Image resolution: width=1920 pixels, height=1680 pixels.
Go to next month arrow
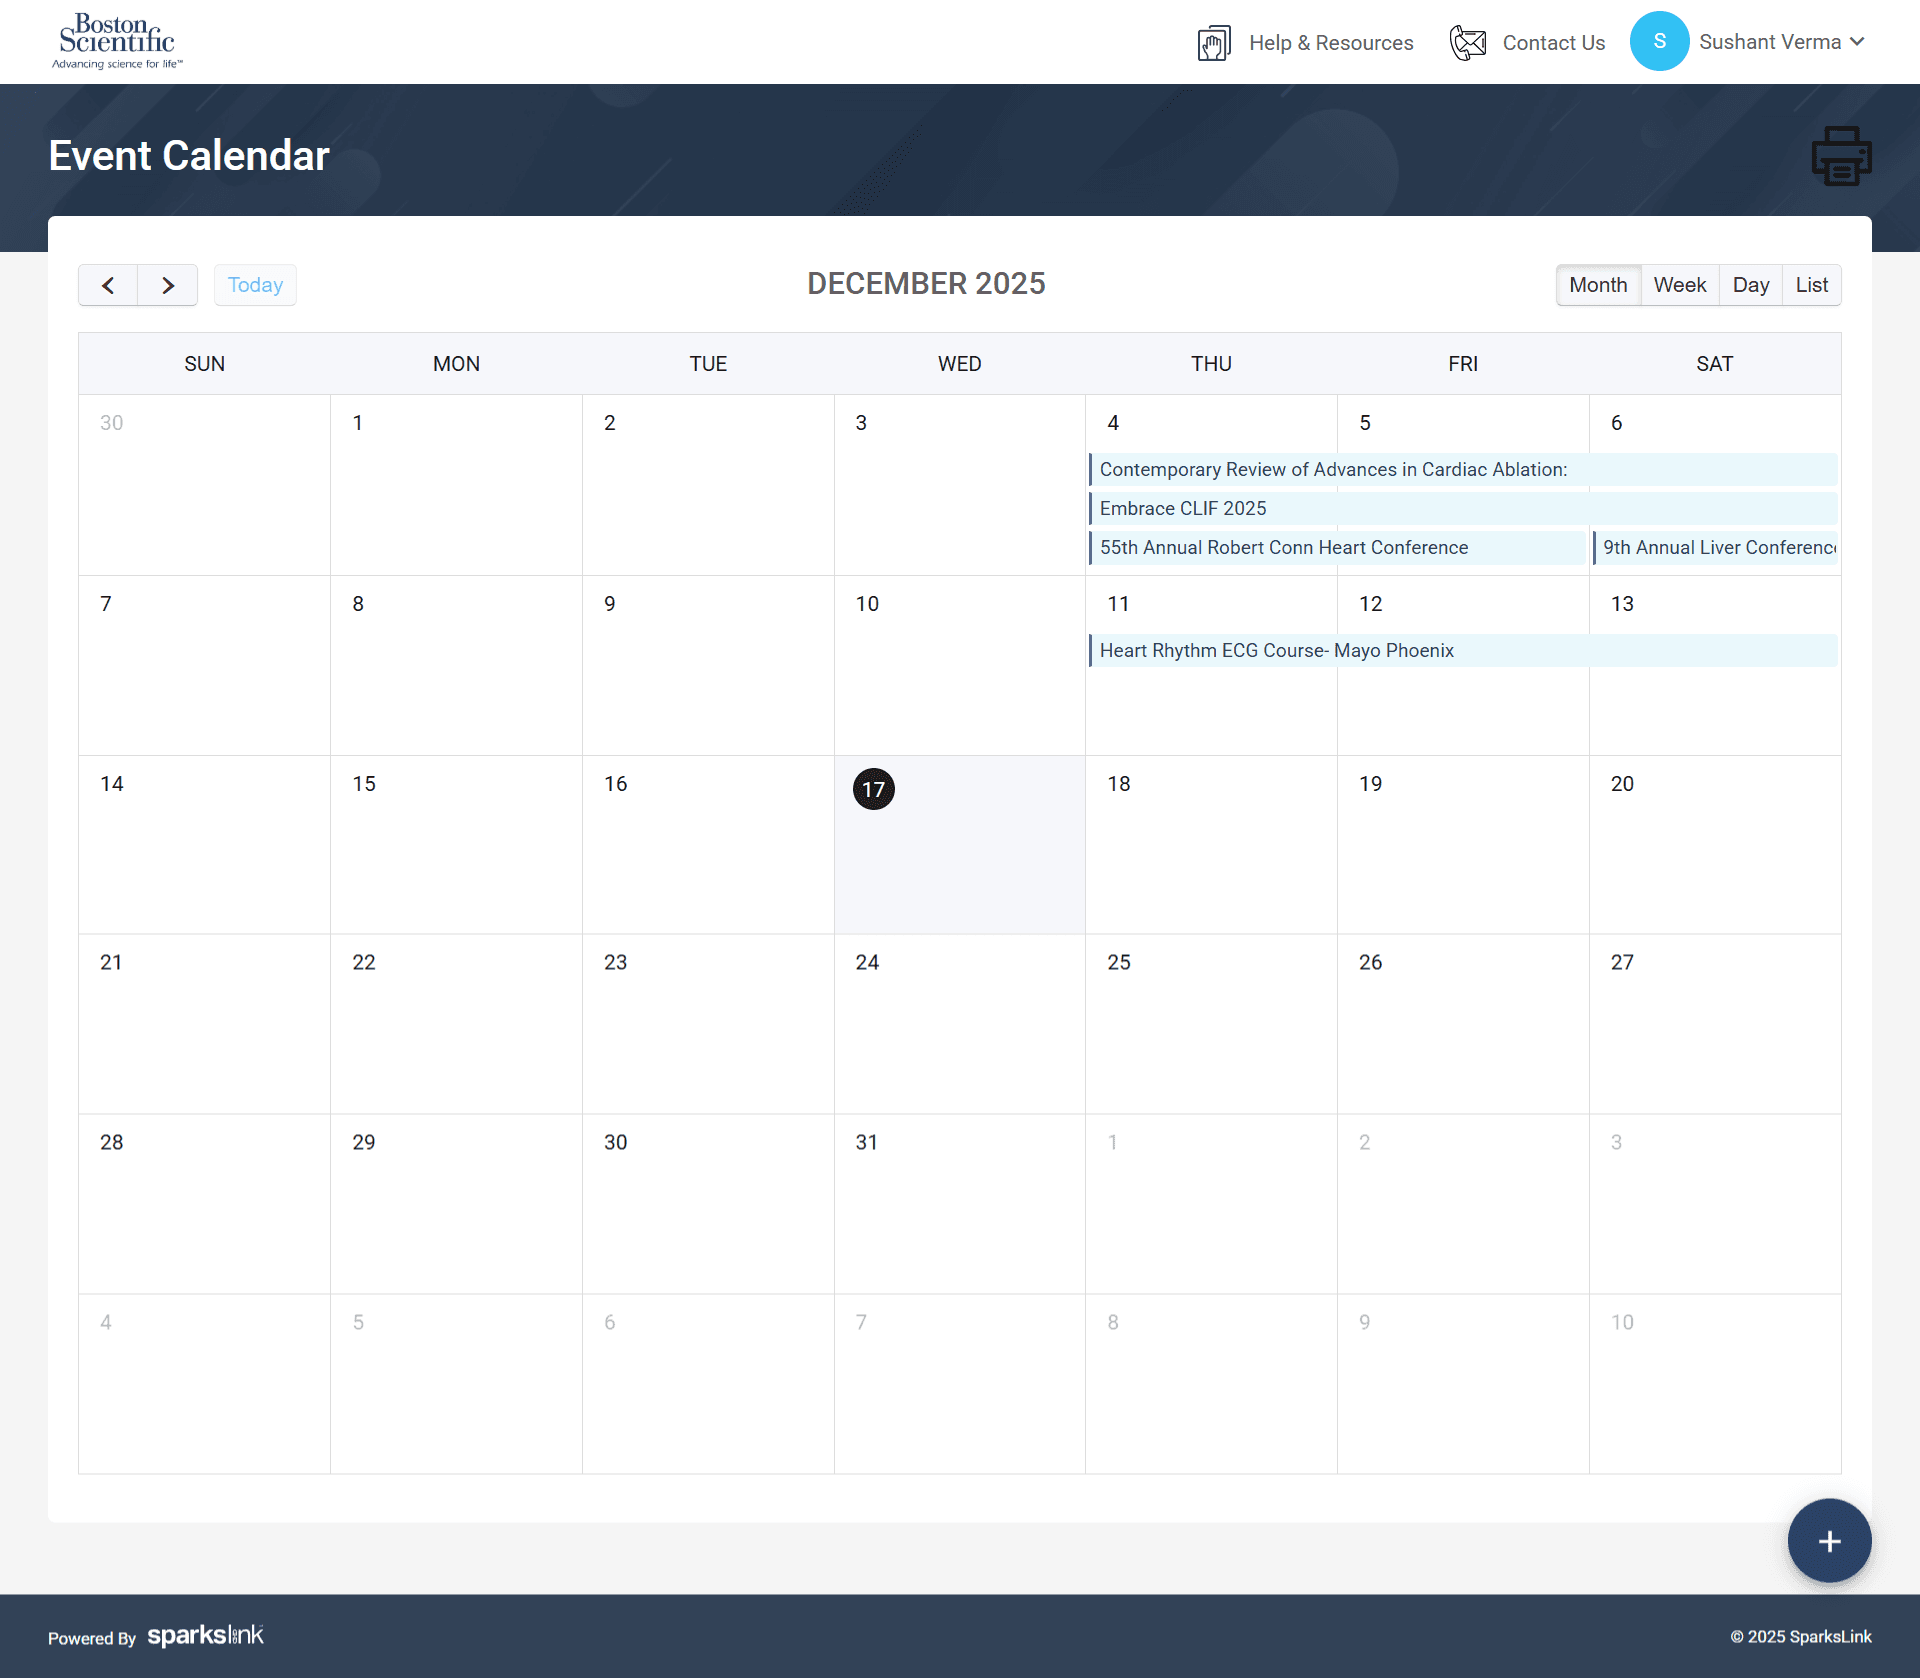click(168, 285)
